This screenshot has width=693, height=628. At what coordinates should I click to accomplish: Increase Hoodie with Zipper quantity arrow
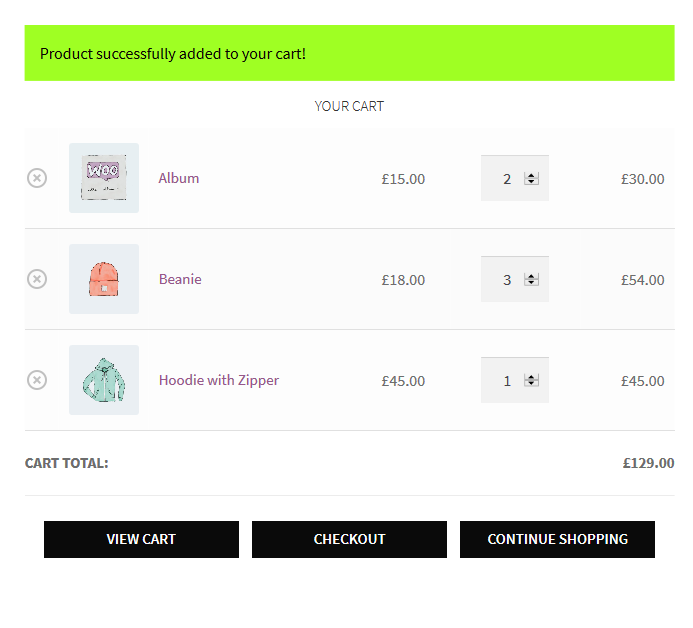(x=531, y=377)
